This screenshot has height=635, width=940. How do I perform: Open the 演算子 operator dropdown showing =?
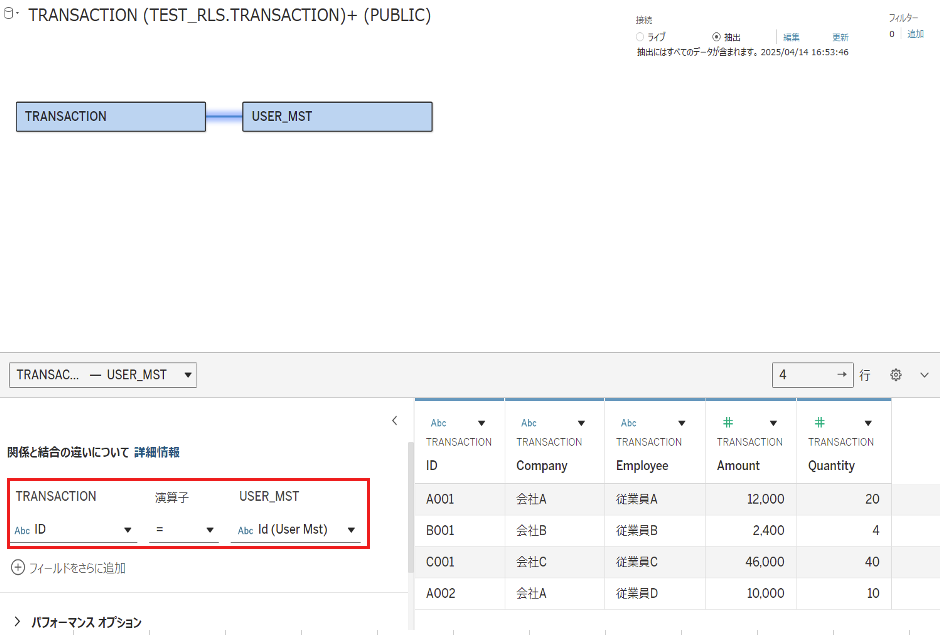[209, 530]
